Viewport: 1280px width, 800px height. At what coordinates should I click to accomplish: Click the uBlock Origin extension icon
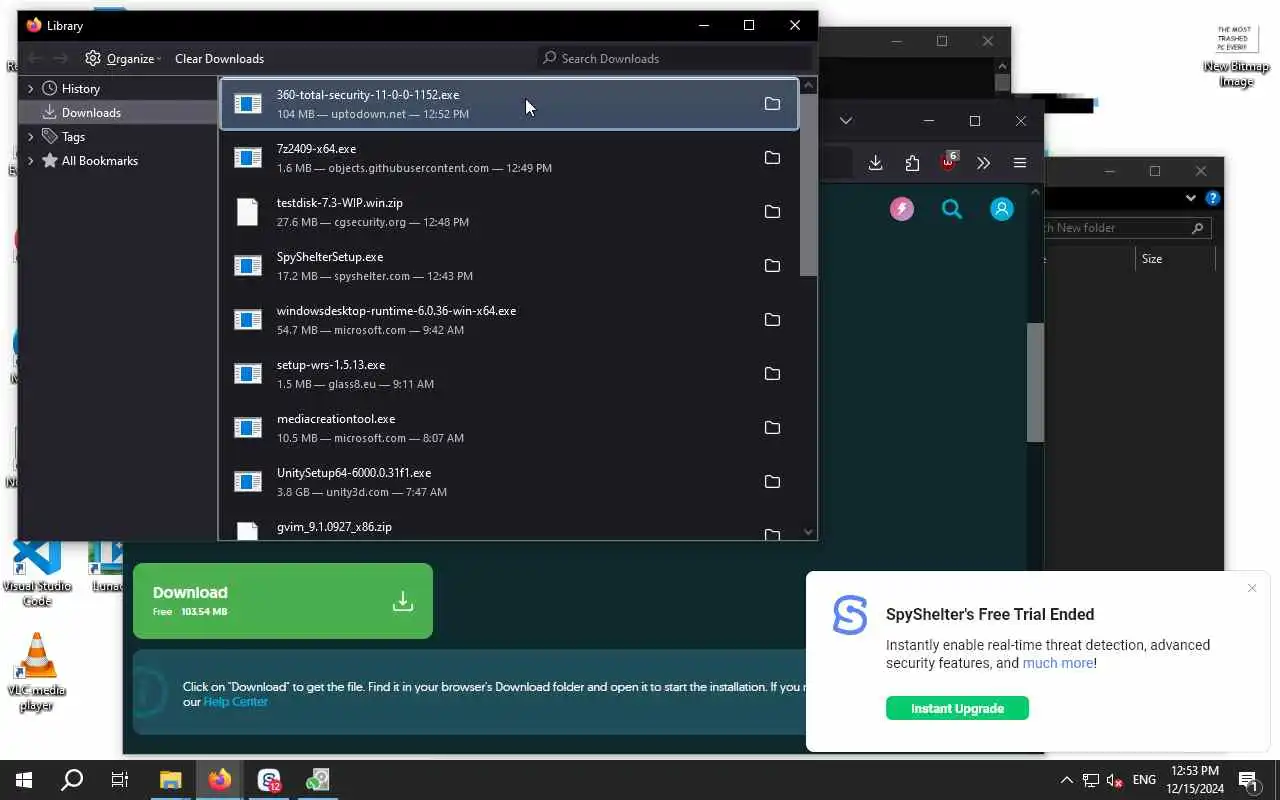(x=948, y=162)
